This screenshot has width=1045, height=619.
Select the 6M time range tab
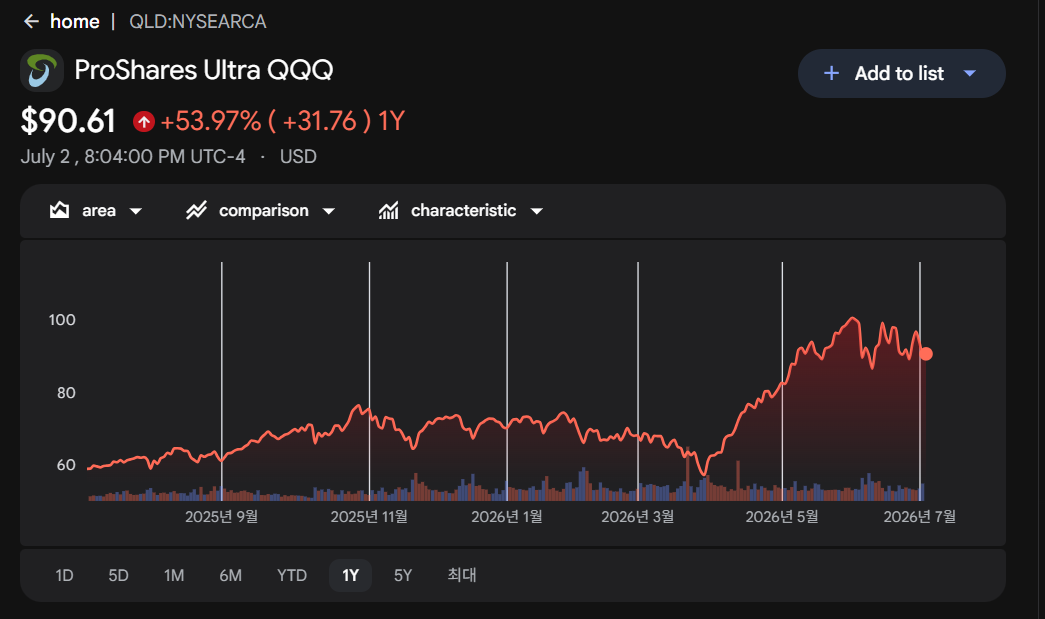(x=231, y=575)
